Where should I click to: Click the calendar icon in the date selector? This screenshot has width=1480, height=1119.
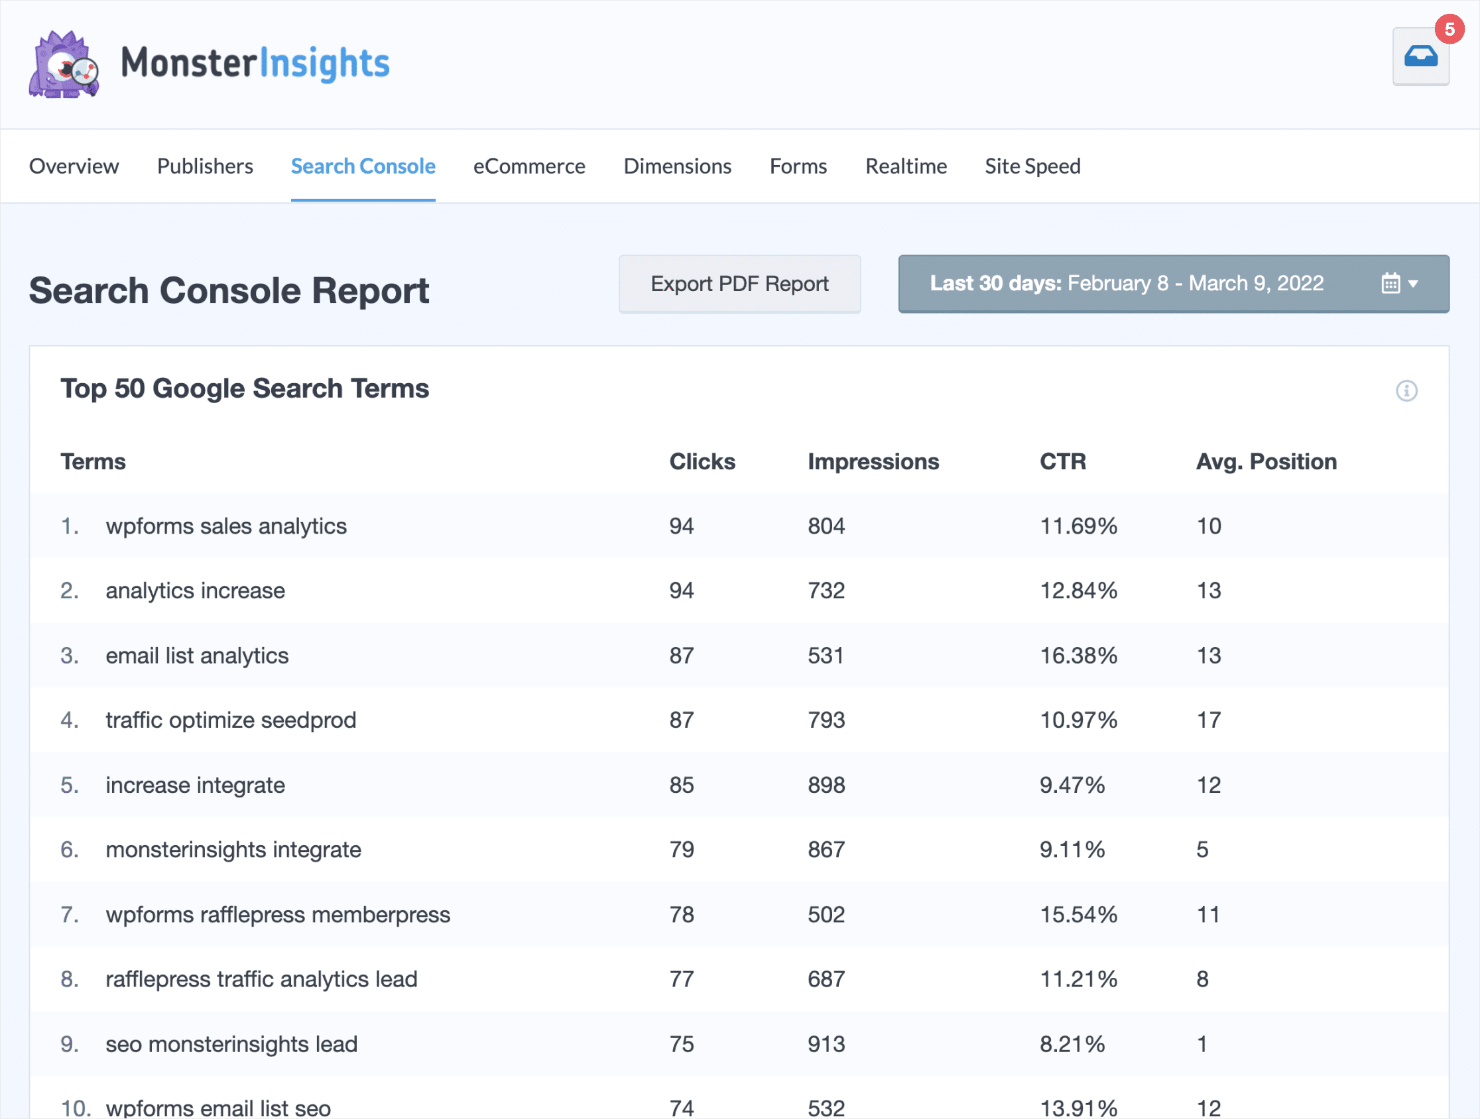click(1392, 283)
